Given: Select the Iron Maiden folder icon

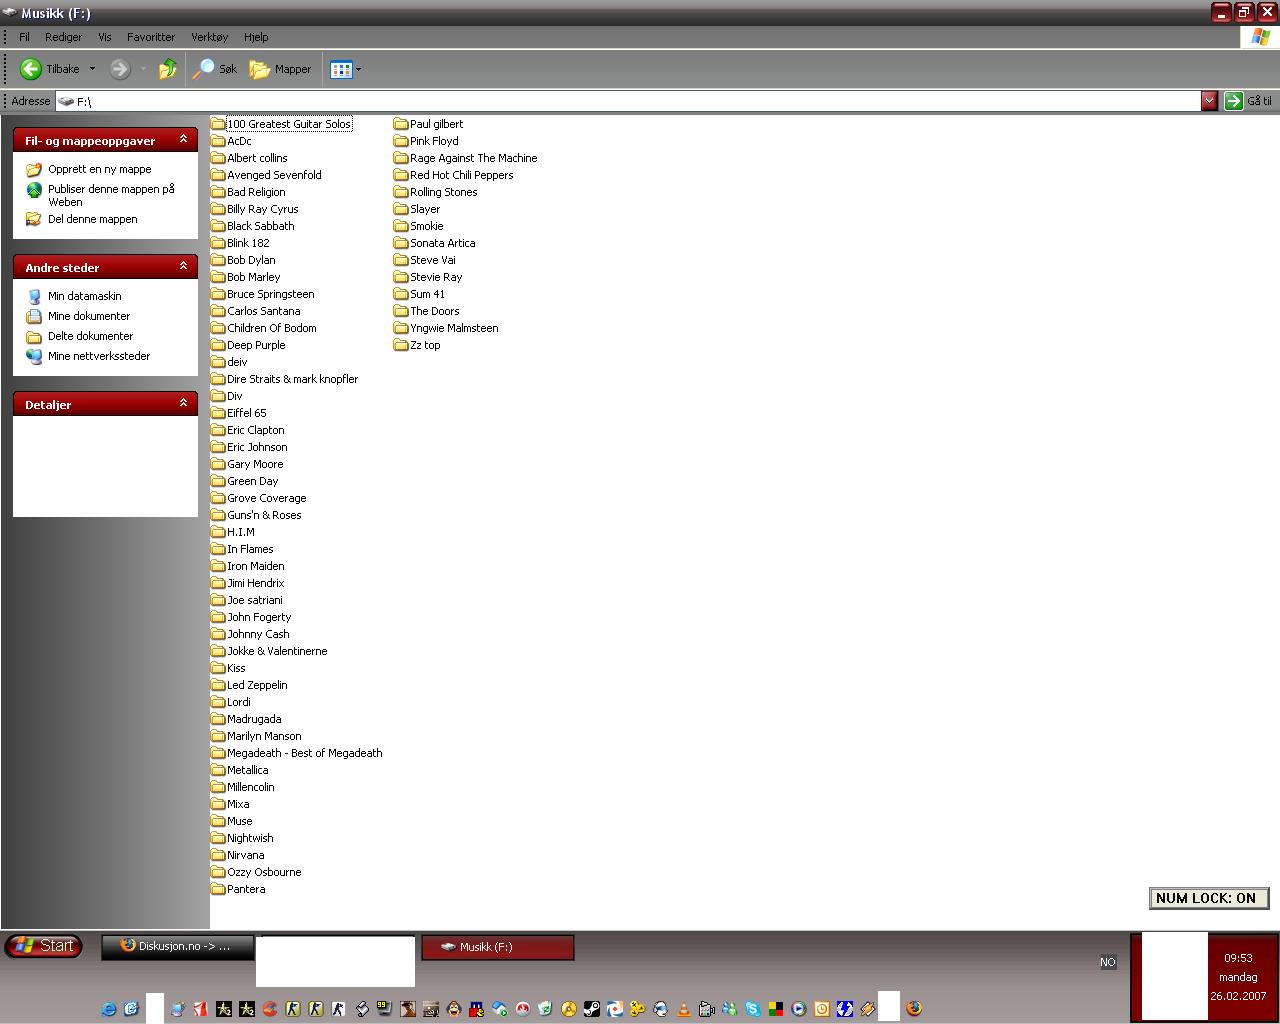Looking at the screenshot, I should coord(218,566).
